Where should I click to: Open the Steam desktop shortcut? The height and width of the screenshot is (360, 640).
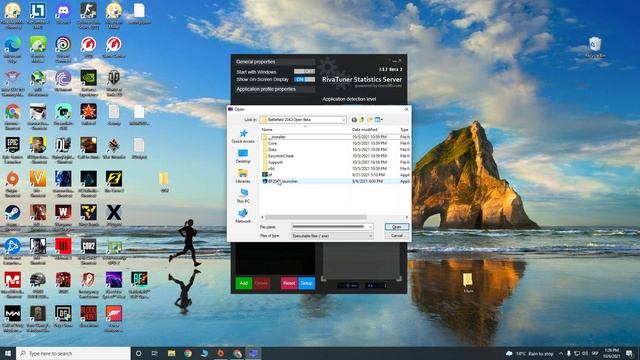13,217
